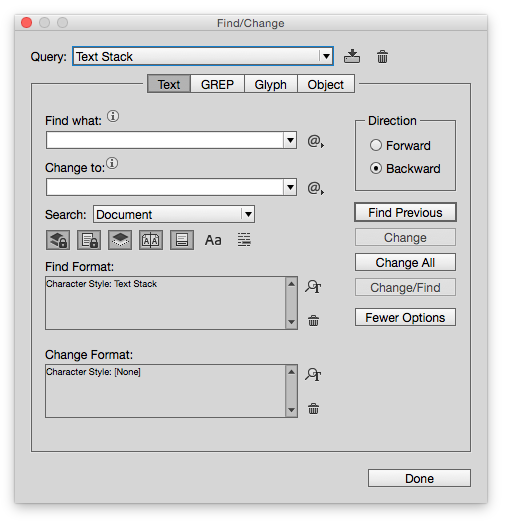Open the Change to info icon
Screen dimensions: 510x530
[112, 163]
